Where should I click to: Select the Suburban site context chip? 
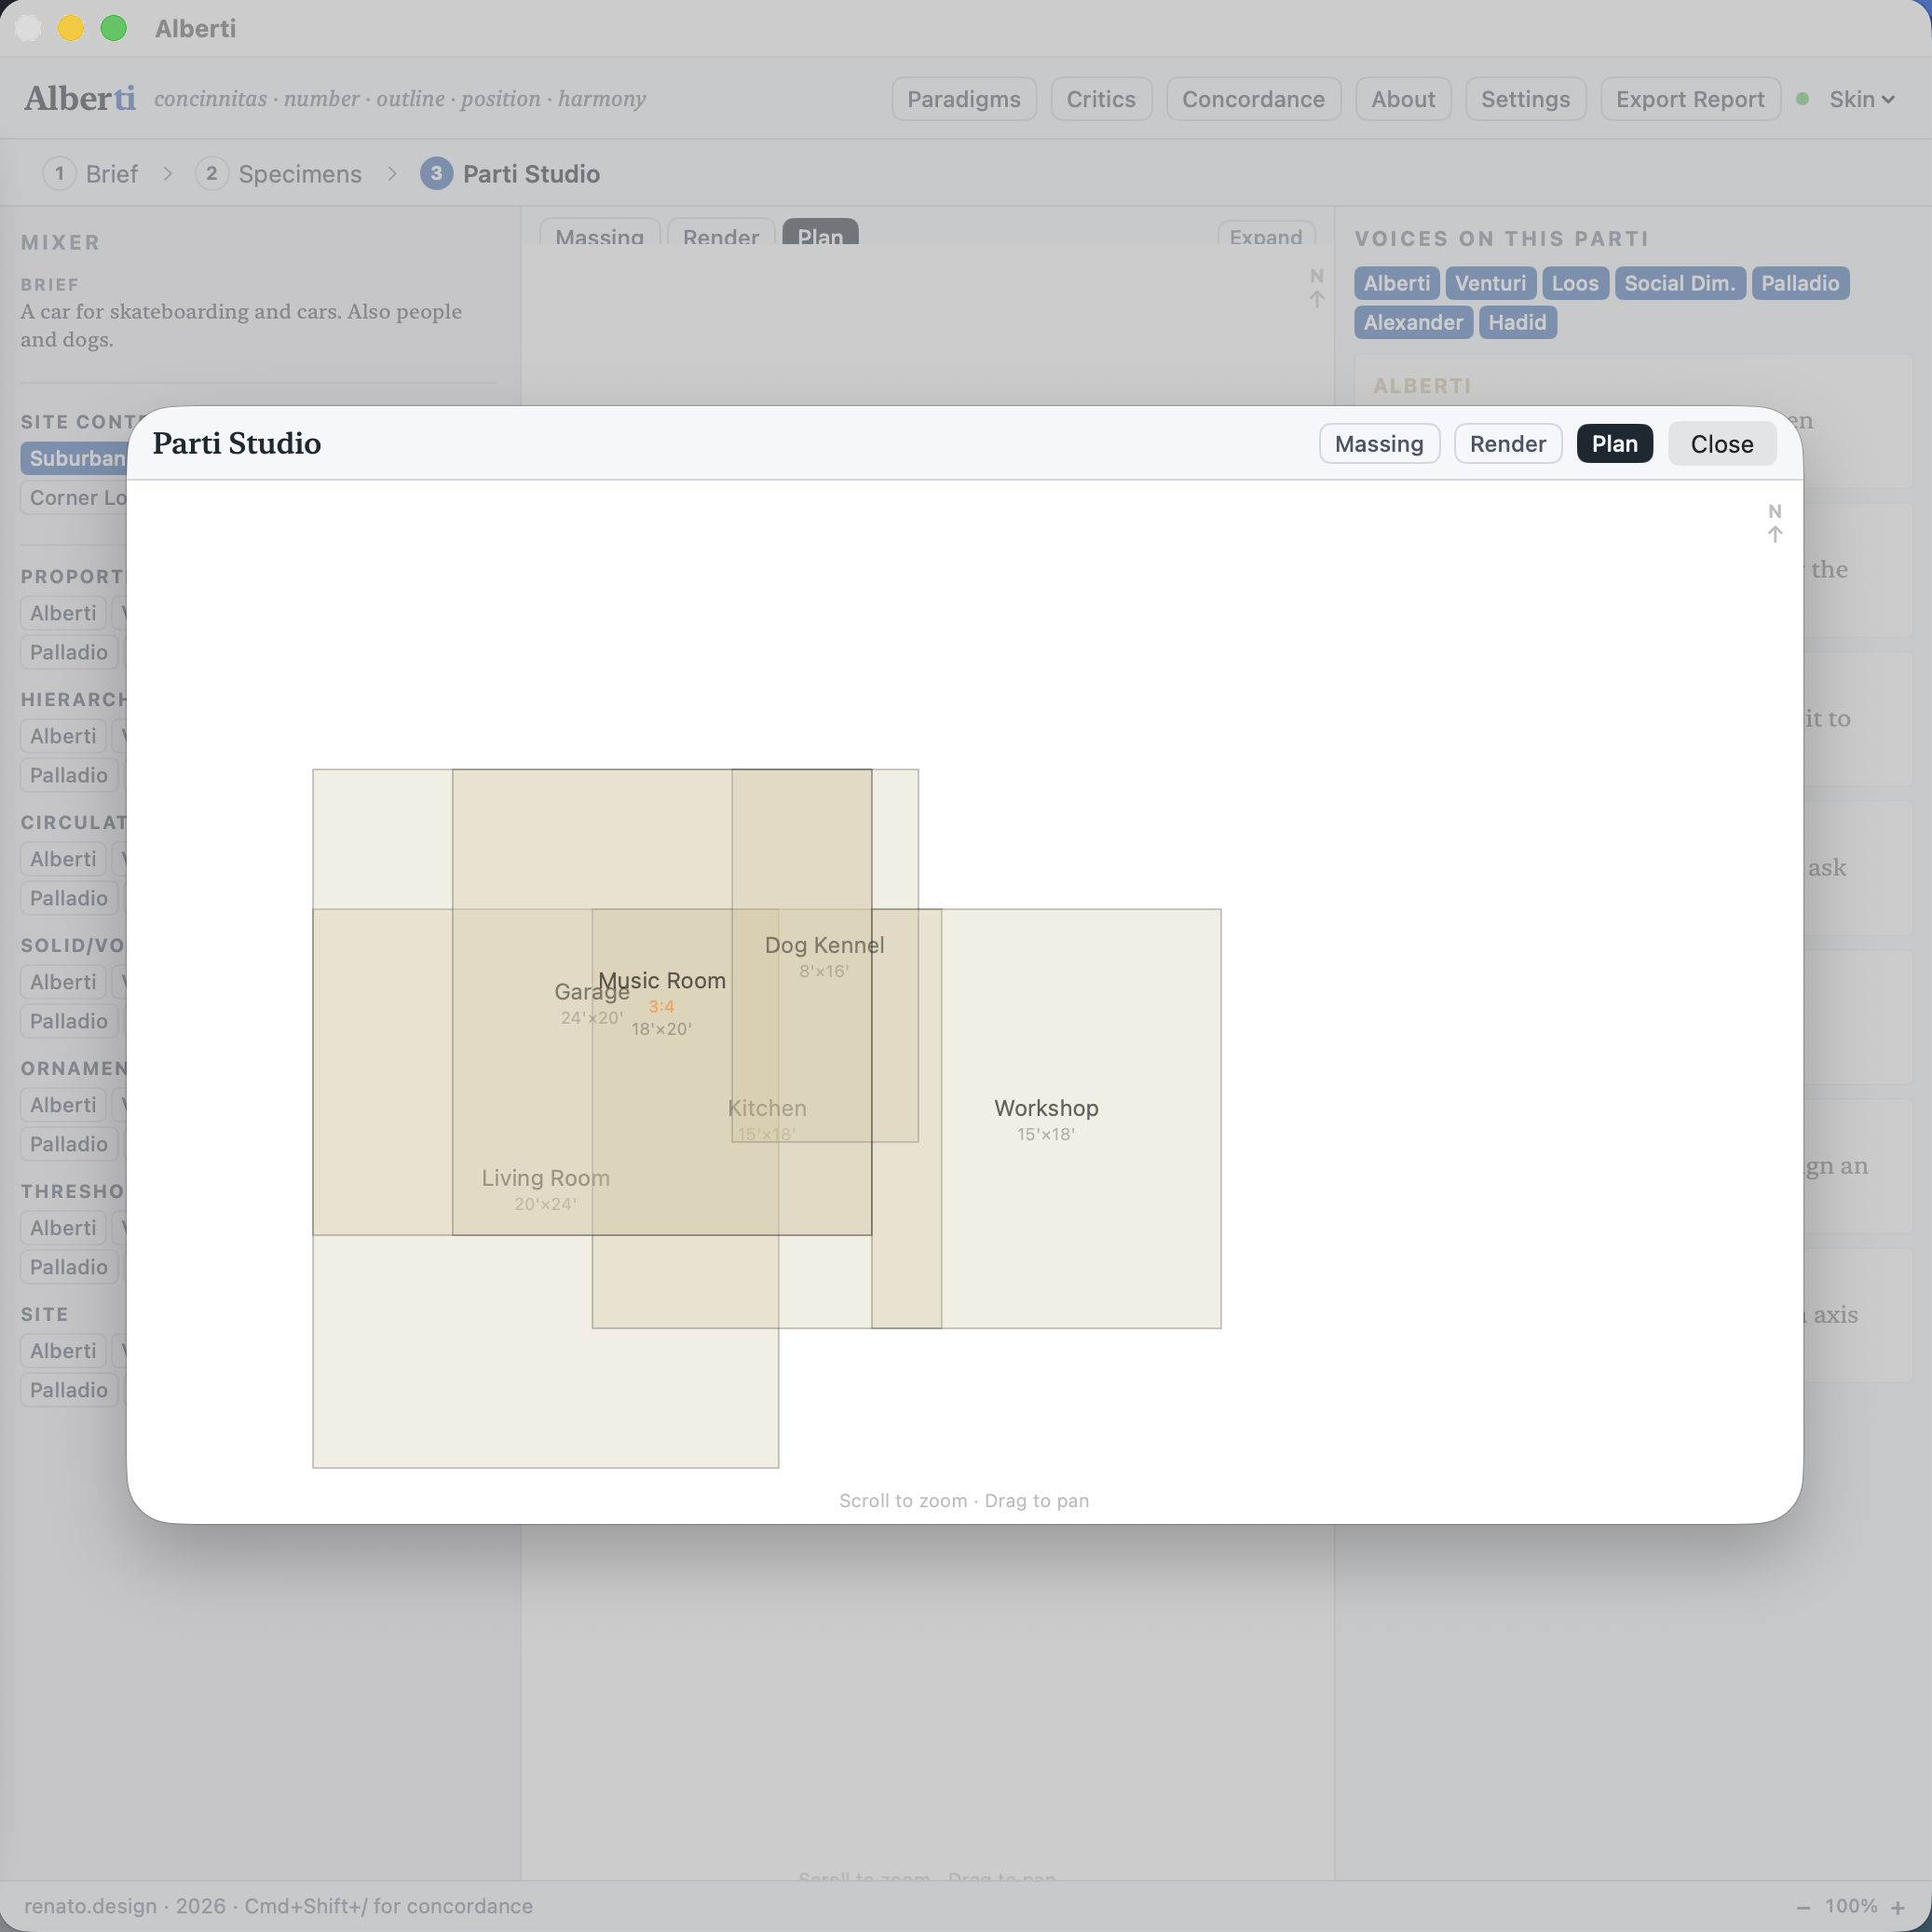[75, 458]
